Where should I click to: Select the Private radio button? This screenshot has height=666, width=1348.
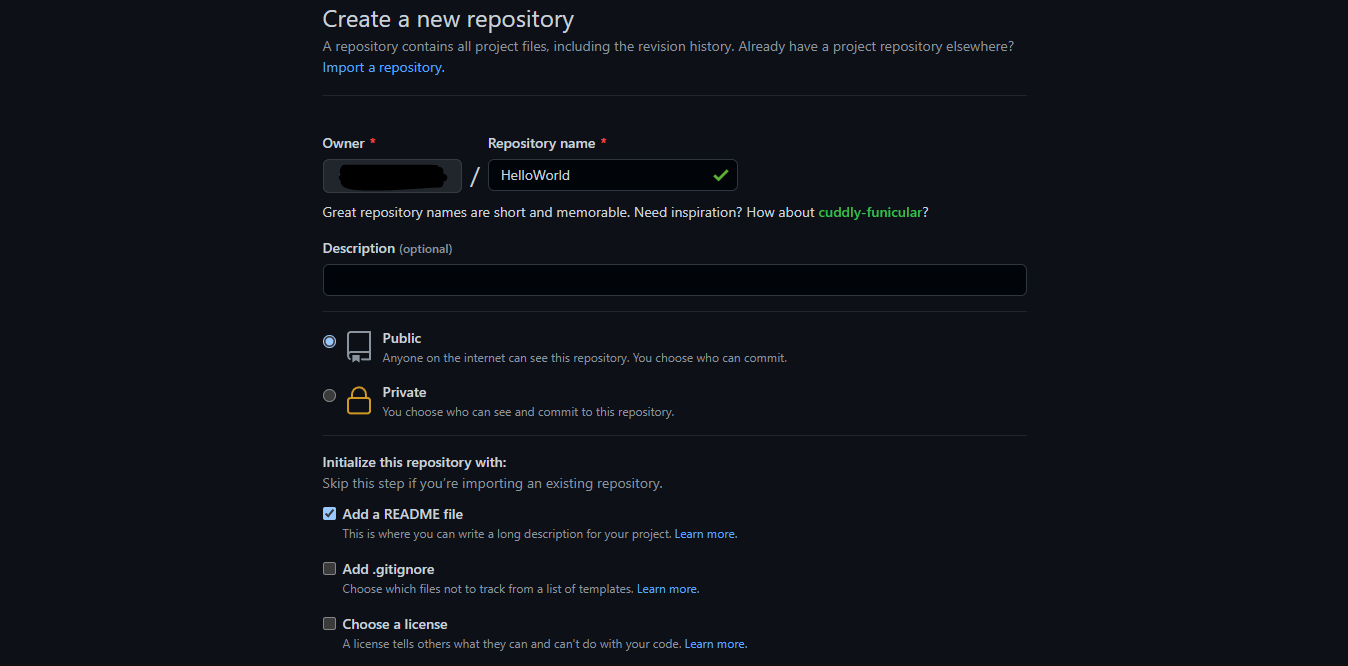pyautogui.click(x=329, y=396)
